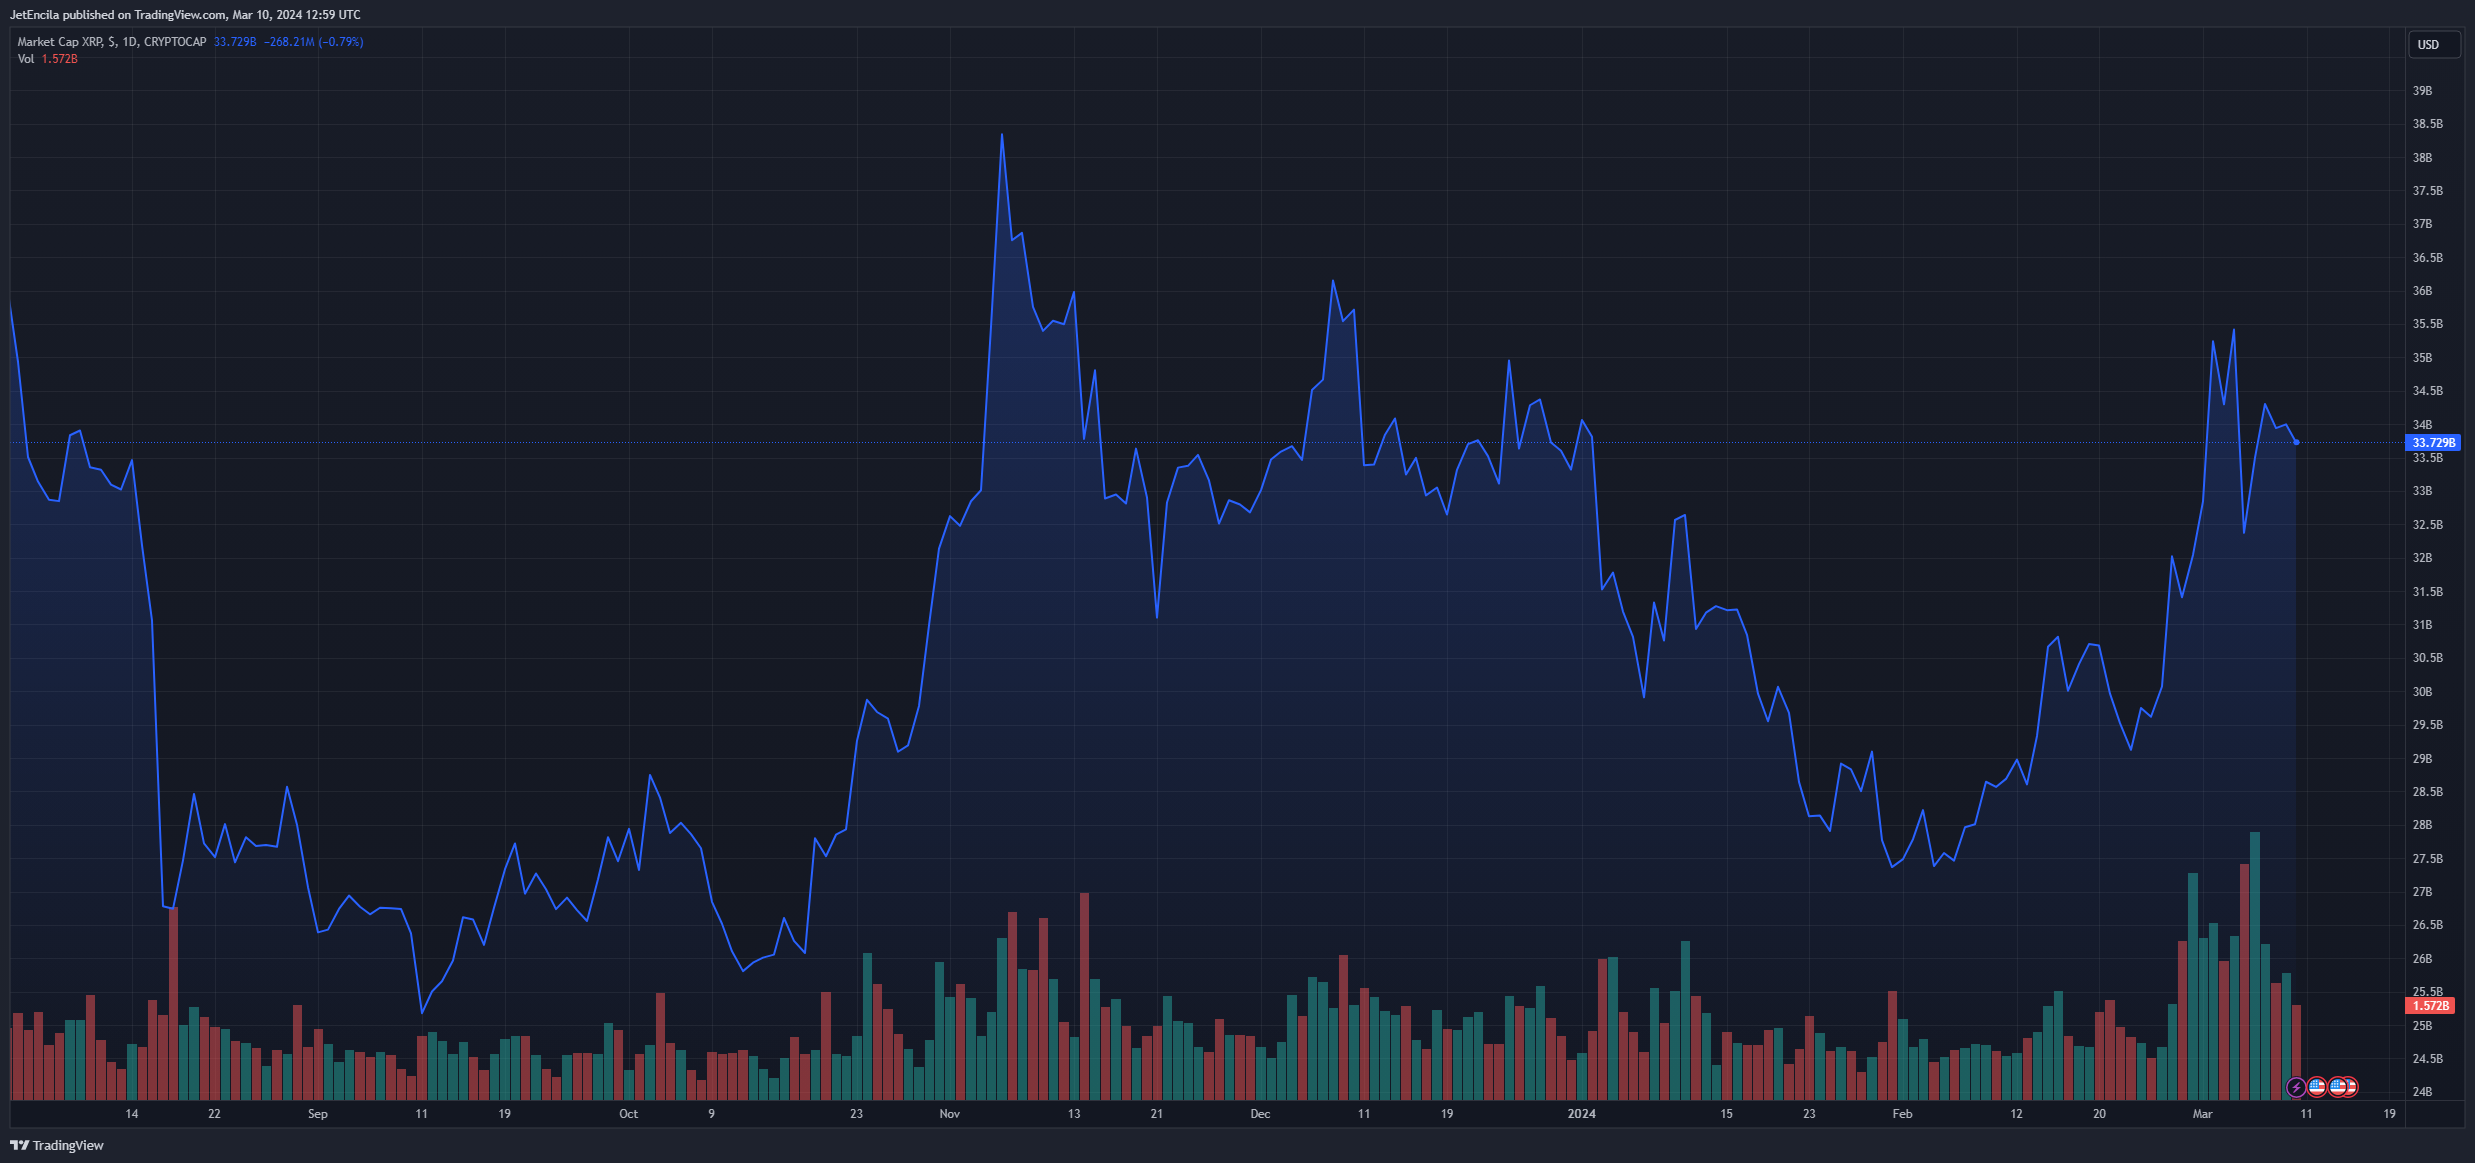The height and width of the screenshot is (1163, 2475).
Task: Click the Nov label on the time axis
Action: point(950,1114)
